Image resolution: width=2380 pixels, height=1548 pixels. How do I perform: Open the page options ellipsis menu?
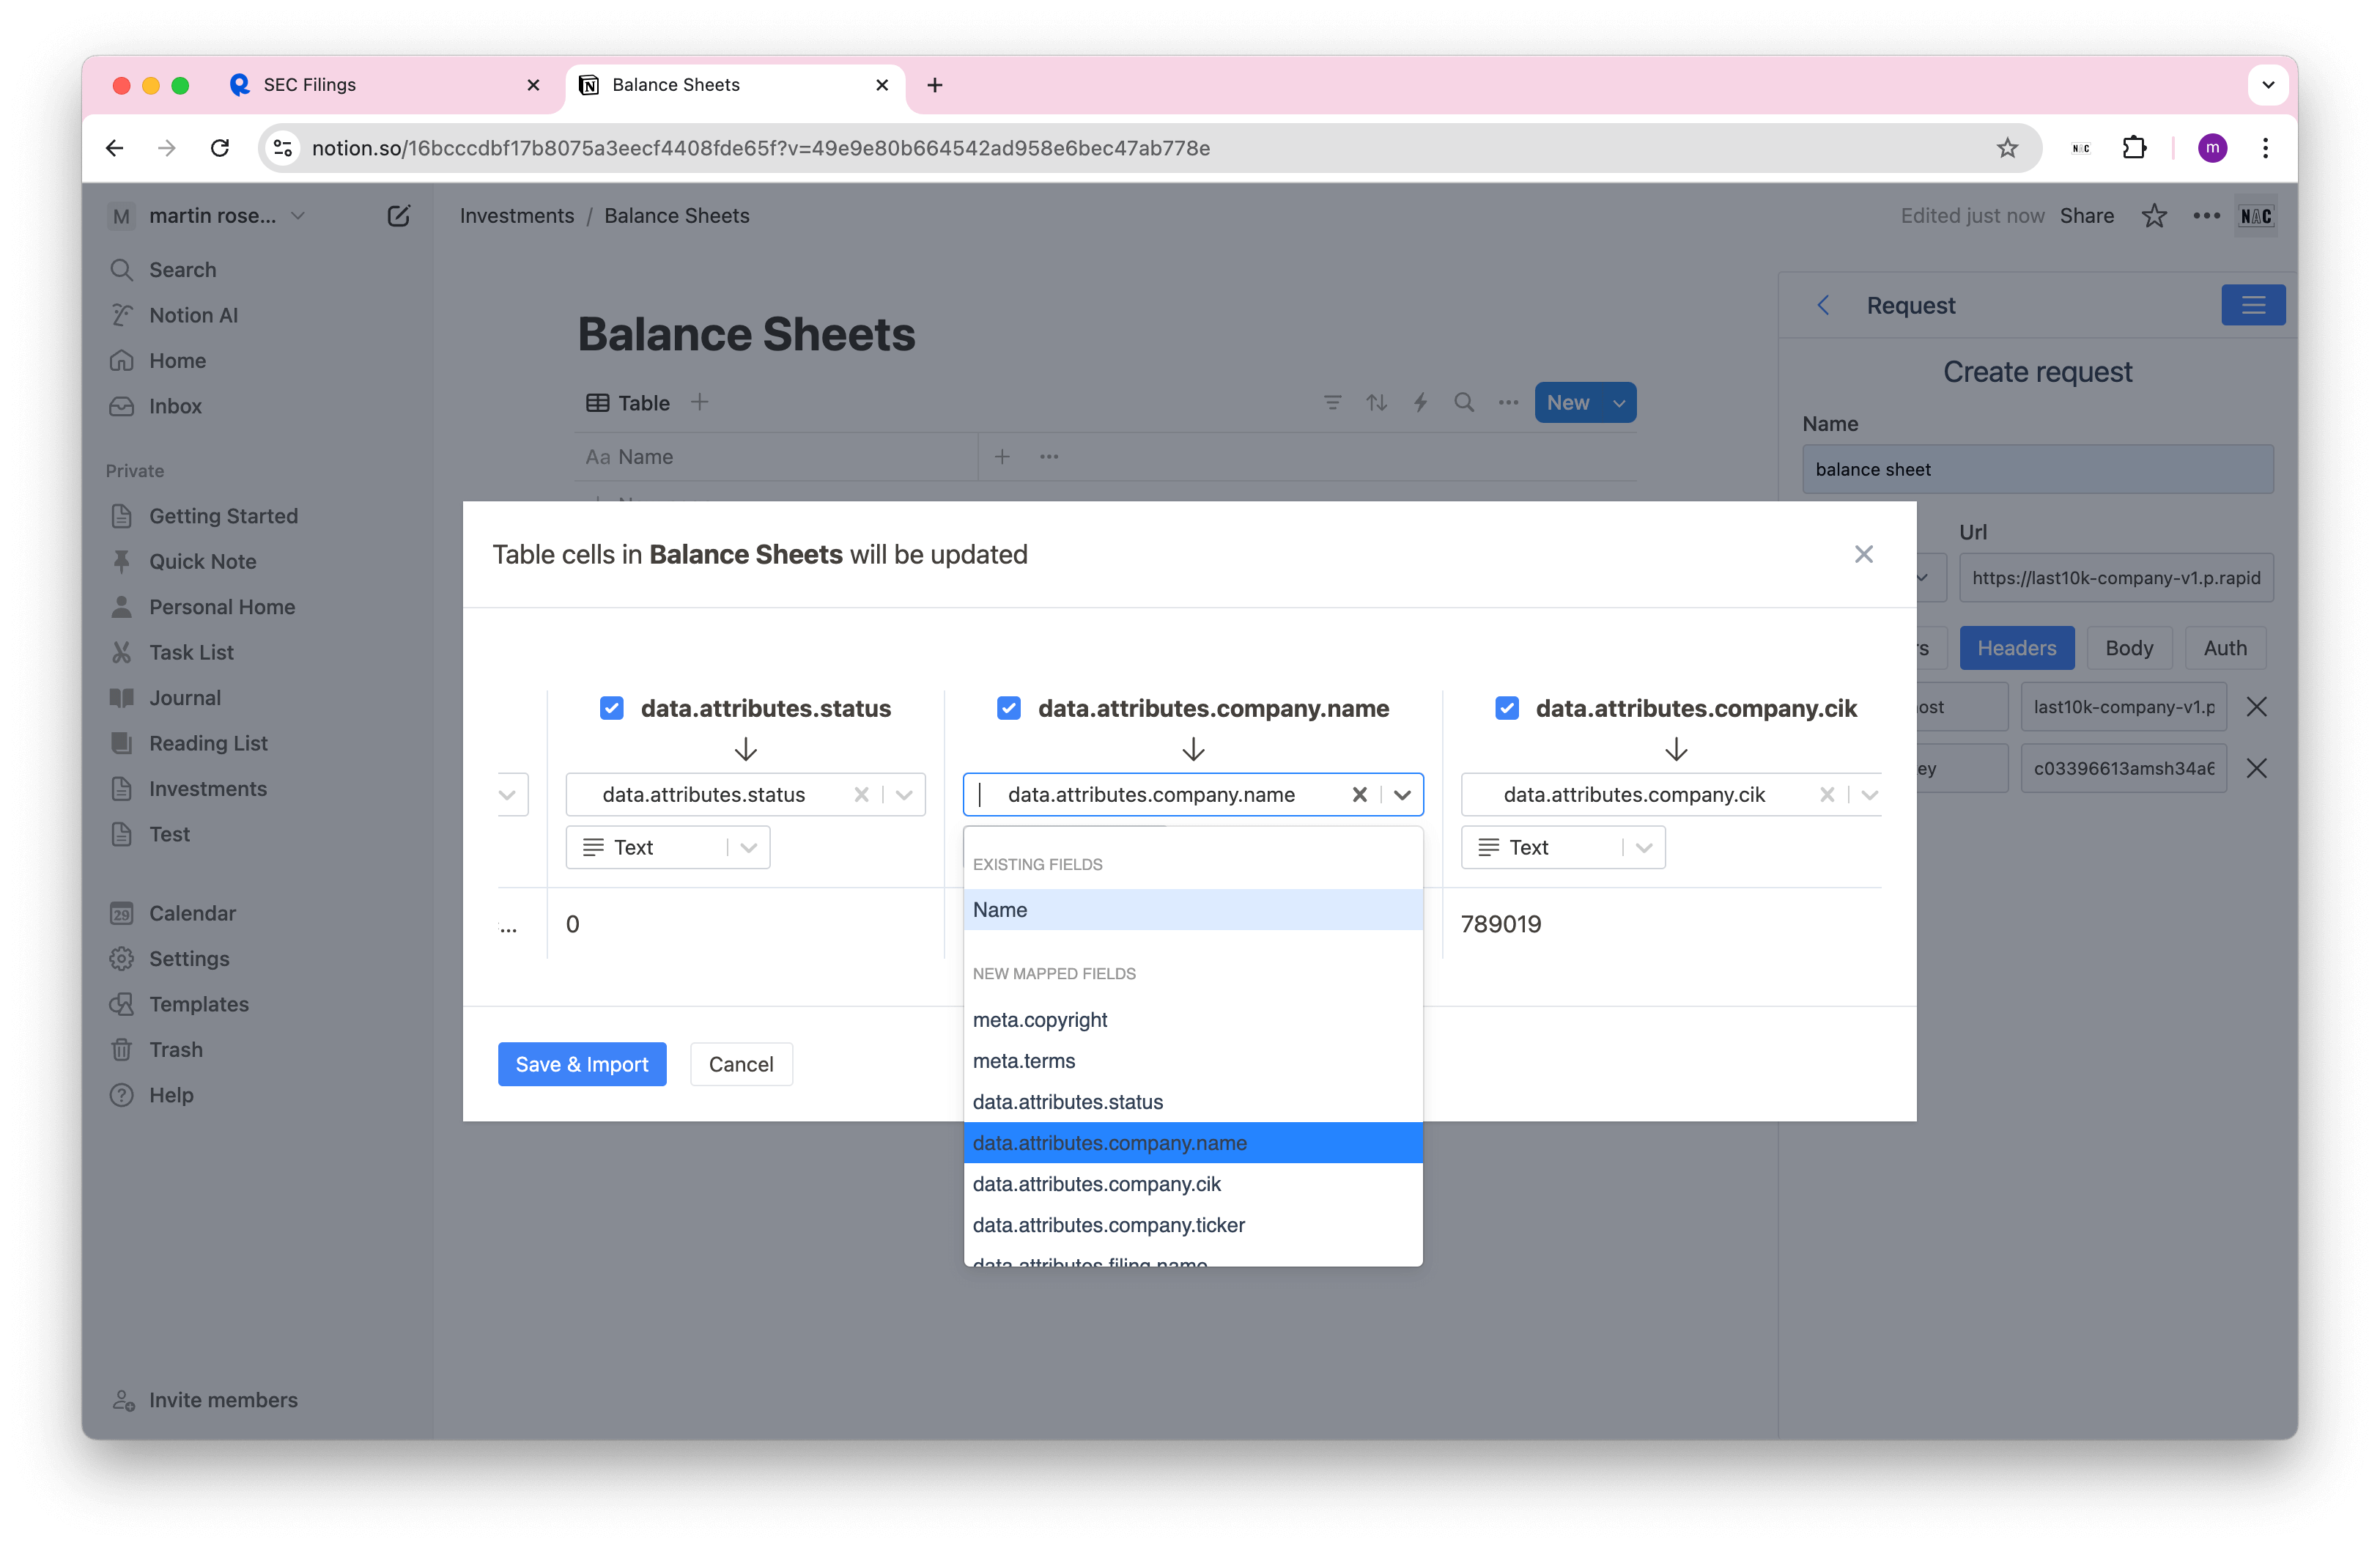click(2206, 216)
